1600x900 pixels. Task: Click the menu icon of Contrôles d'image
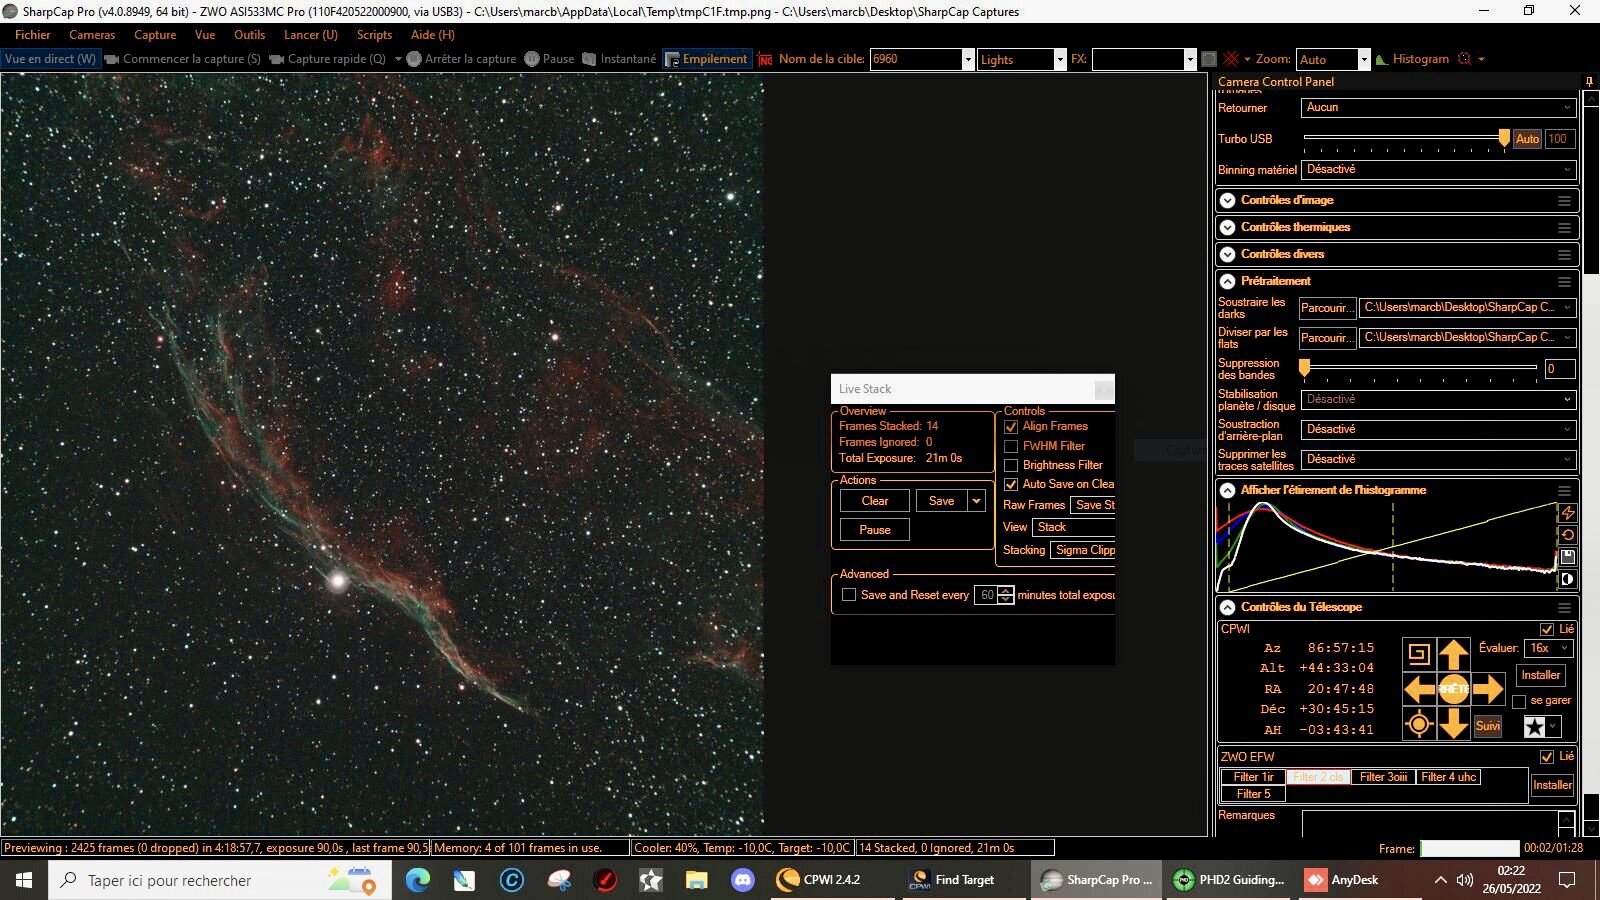pyautogui.click(x=1564, y=201)
